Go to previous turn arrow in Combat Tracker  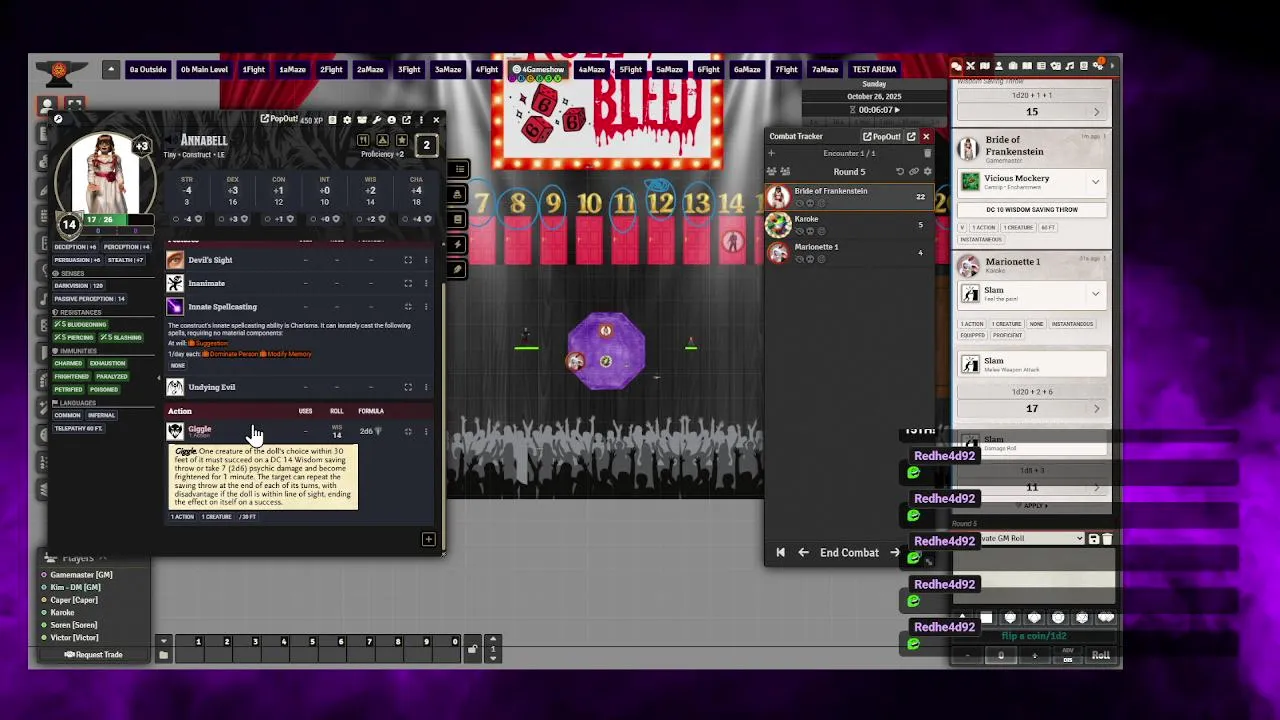pos(803,552)
